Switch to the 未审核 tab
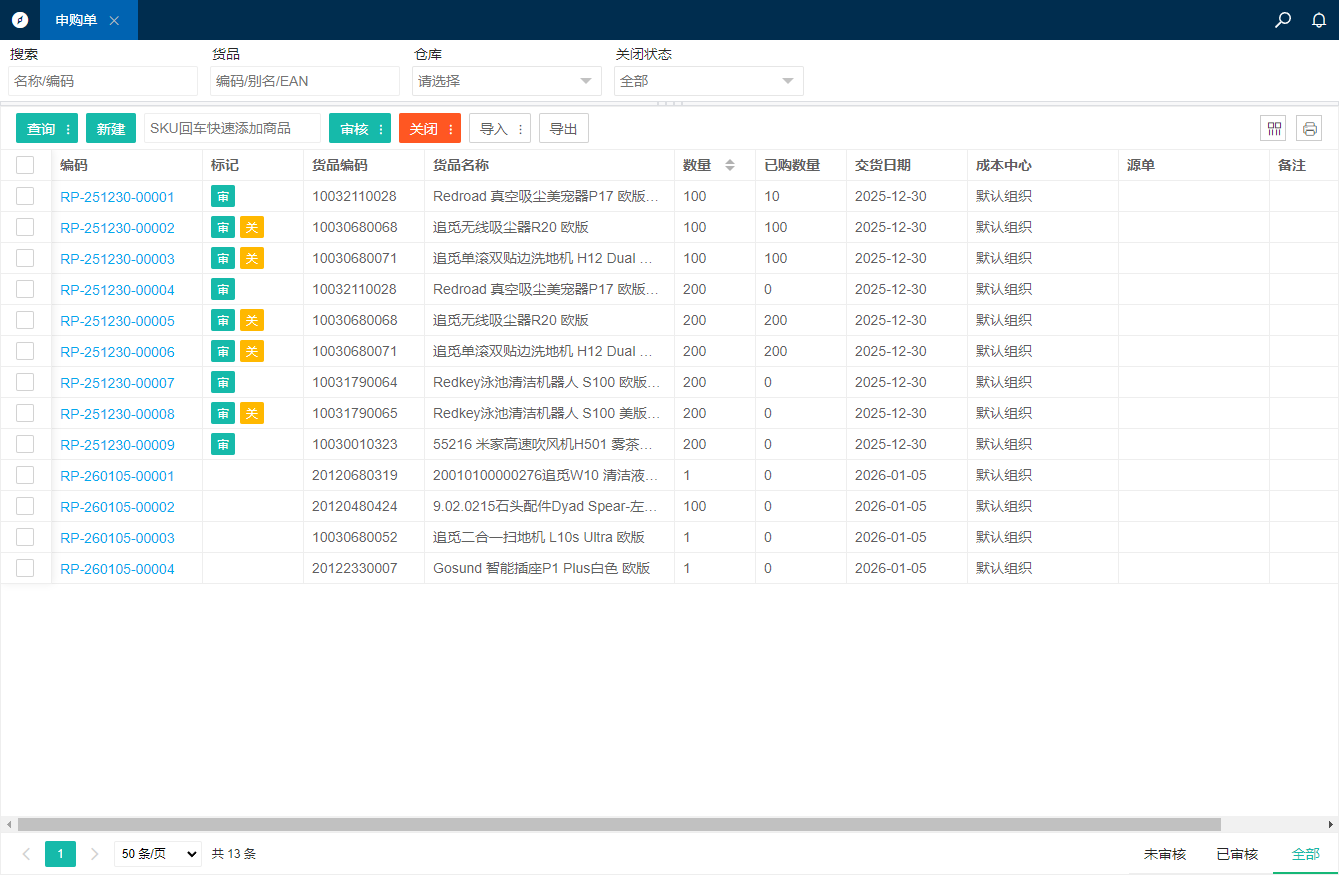The image size is (1339, 875). 1164,854
